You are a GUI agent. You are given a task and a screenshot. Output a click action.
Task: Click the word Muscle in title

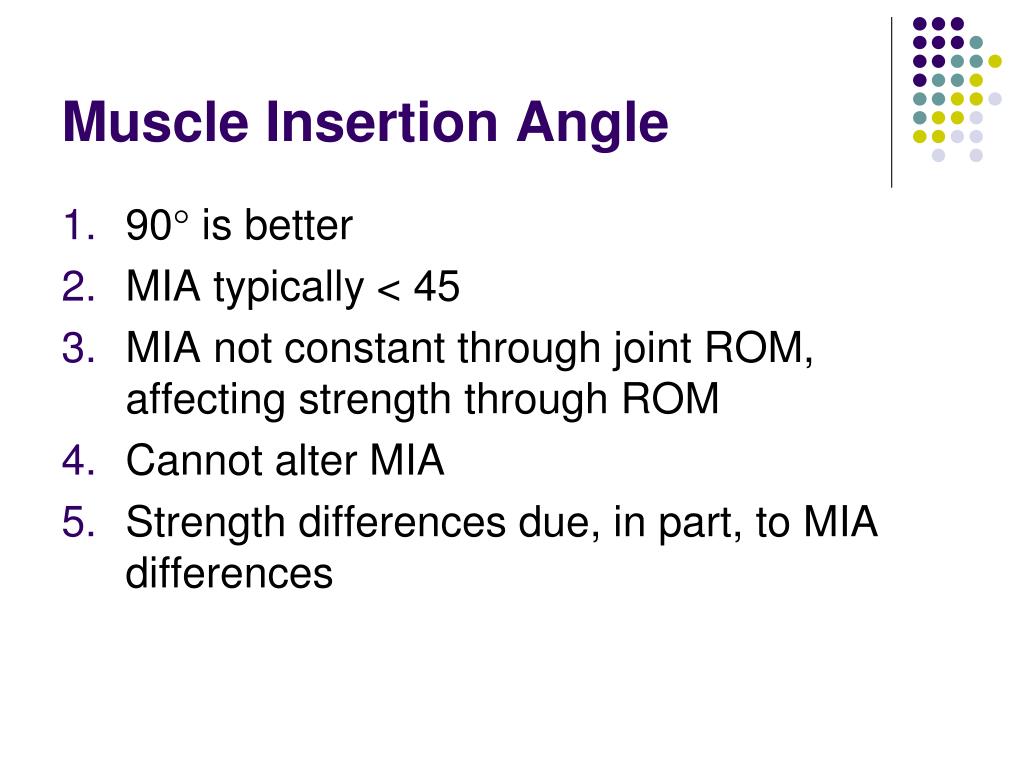point(155,122)
